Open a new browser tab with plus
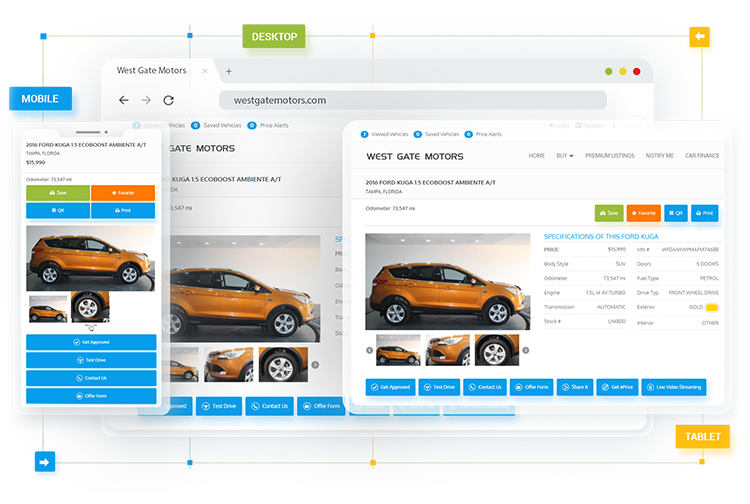The image size is (750, 504). point(229,71)
